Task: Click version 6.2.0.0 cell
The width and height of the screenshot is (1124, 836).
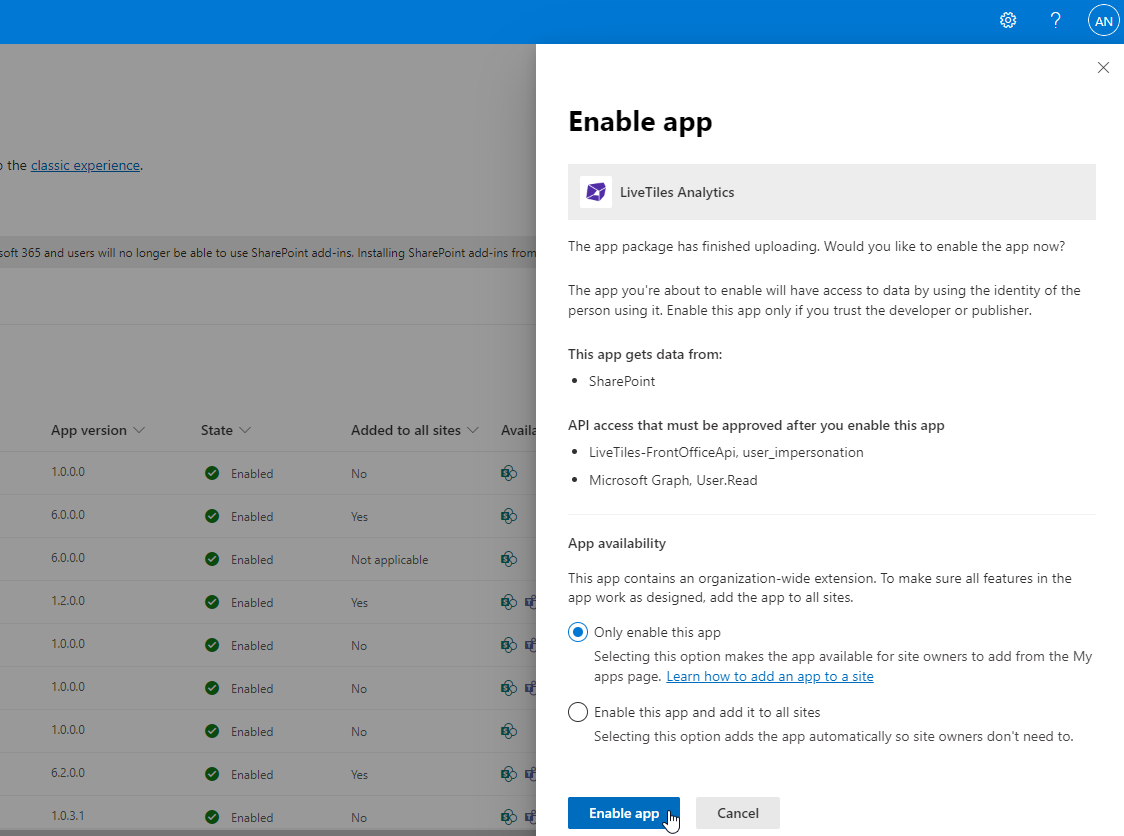Action: click(x=67, y=773)
